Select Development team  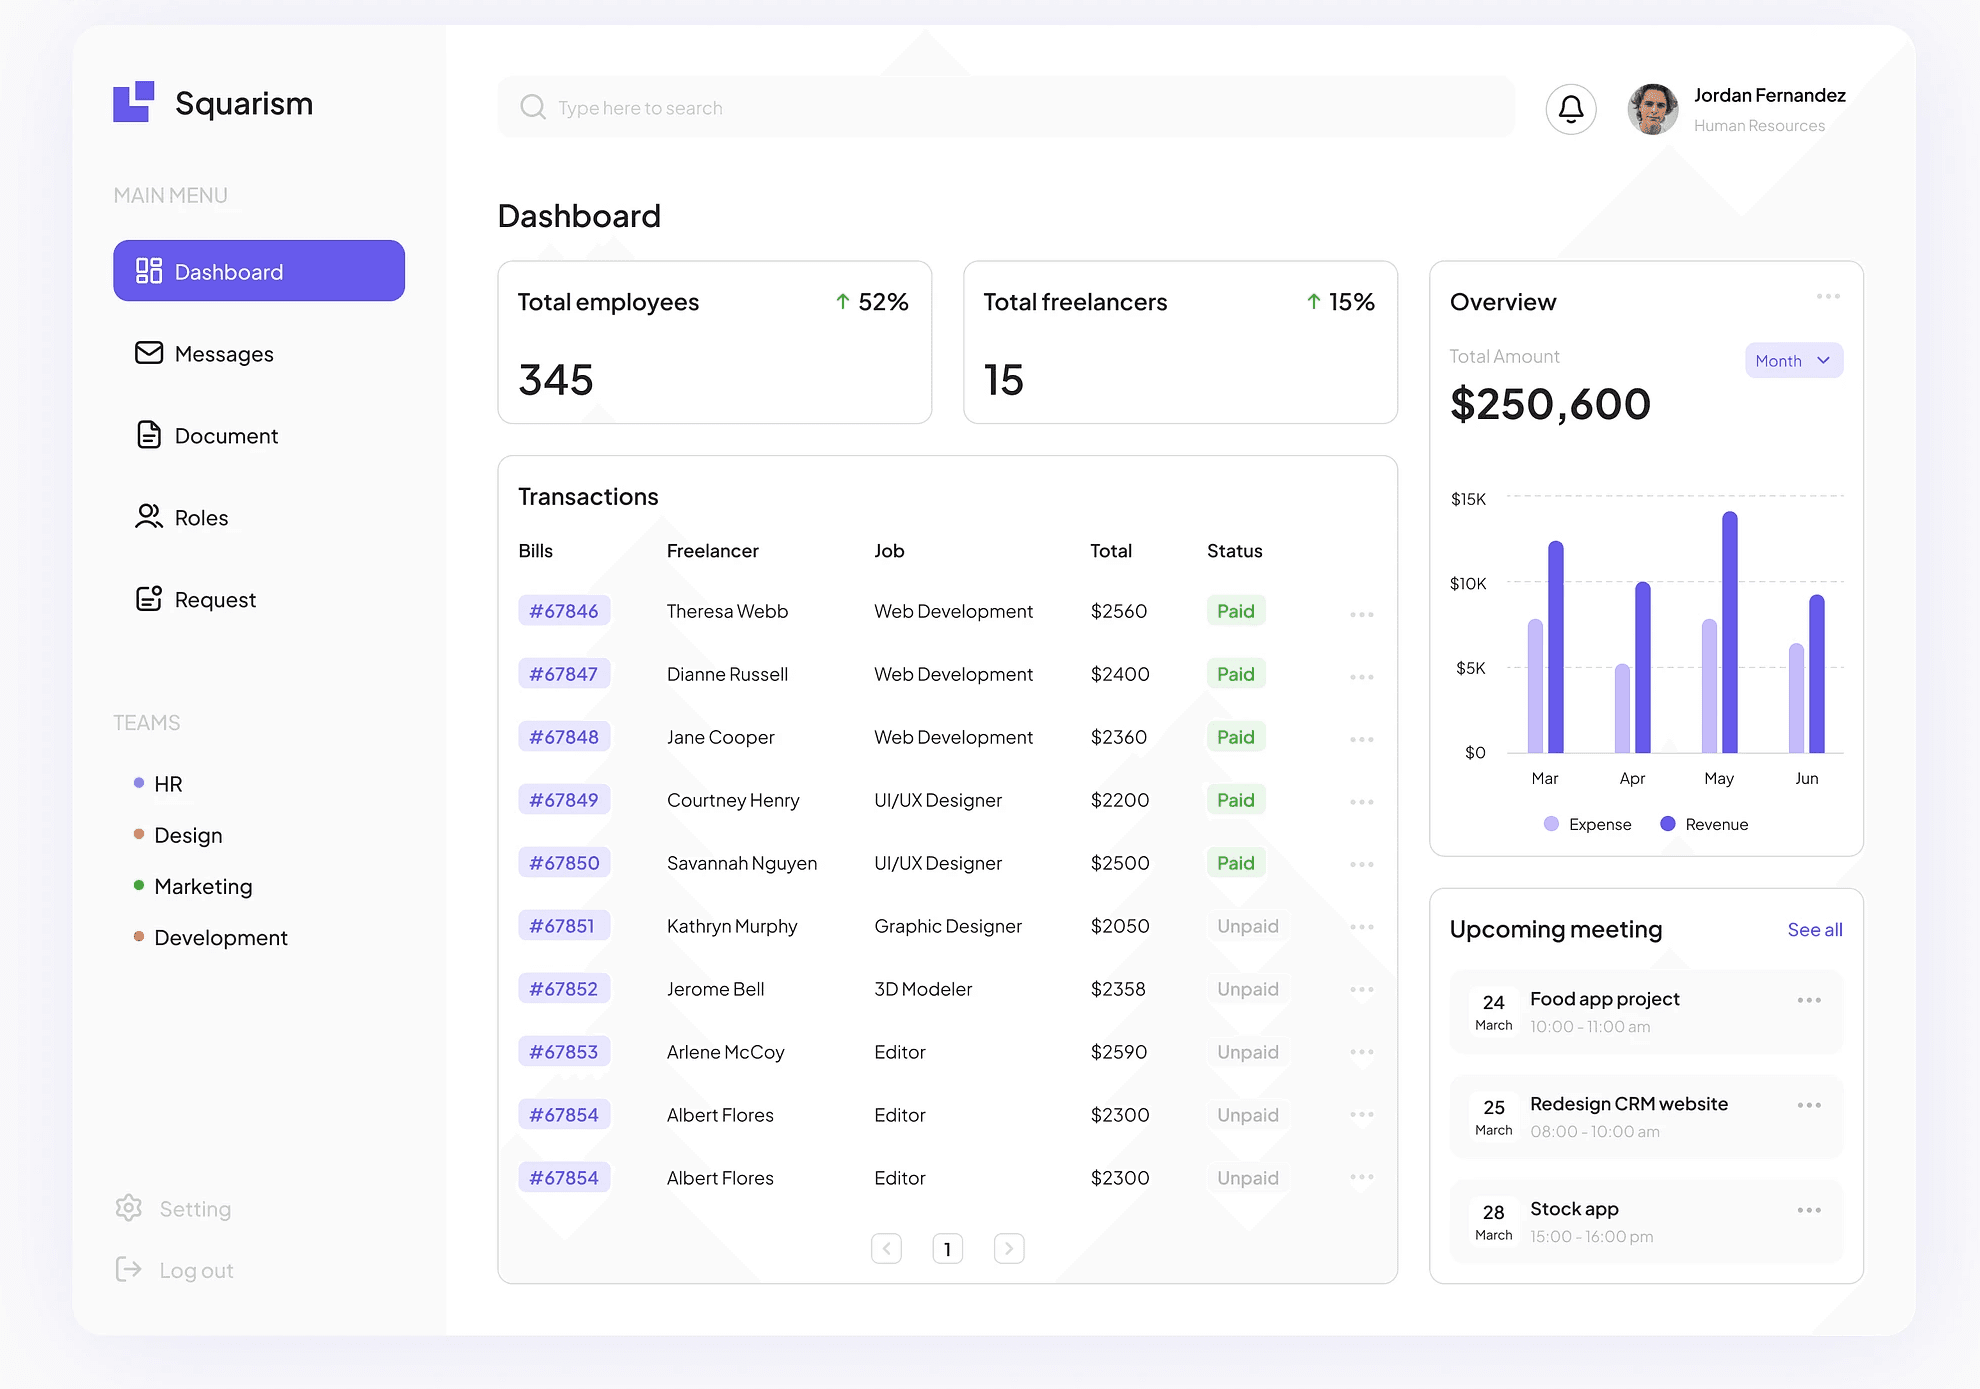[x=221, y=937]
